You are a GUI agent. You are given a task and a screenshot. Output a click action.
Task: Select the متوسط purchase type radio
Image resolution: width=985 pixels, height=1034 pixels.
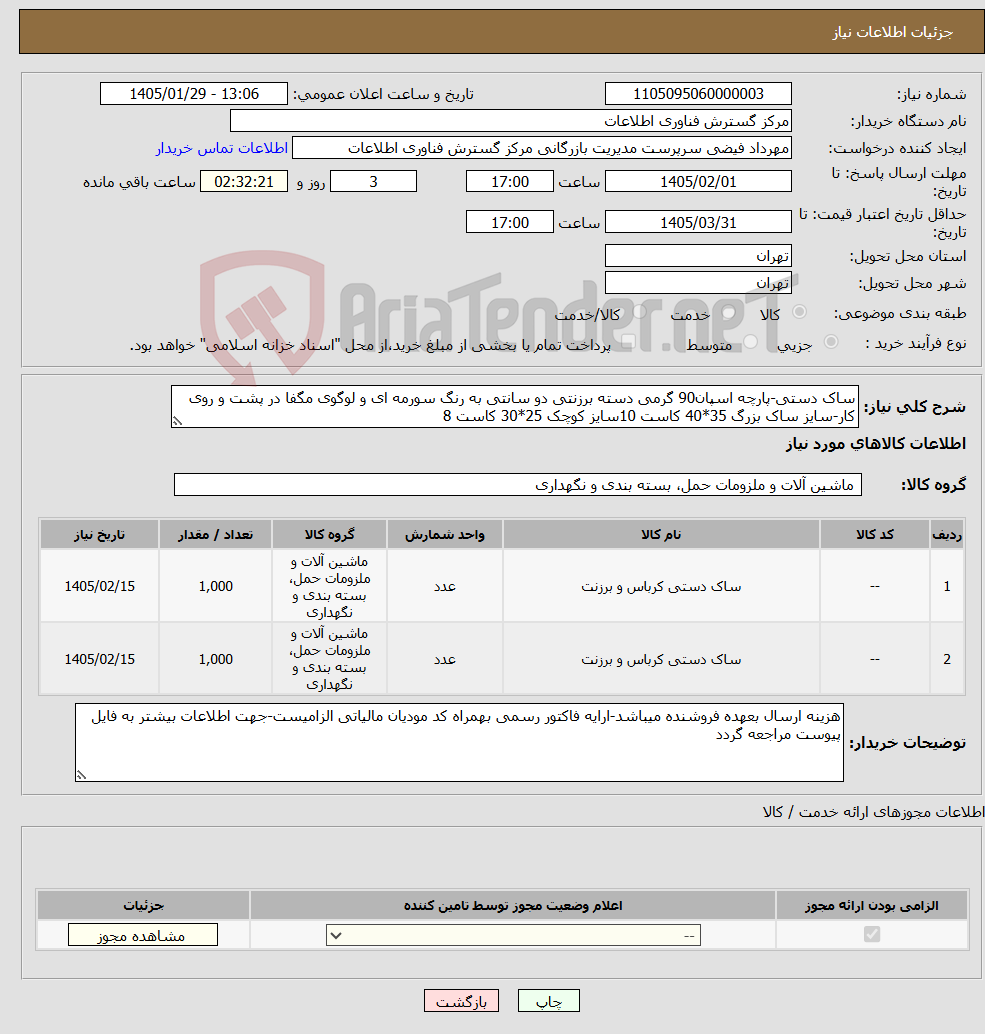pos(750,342)
